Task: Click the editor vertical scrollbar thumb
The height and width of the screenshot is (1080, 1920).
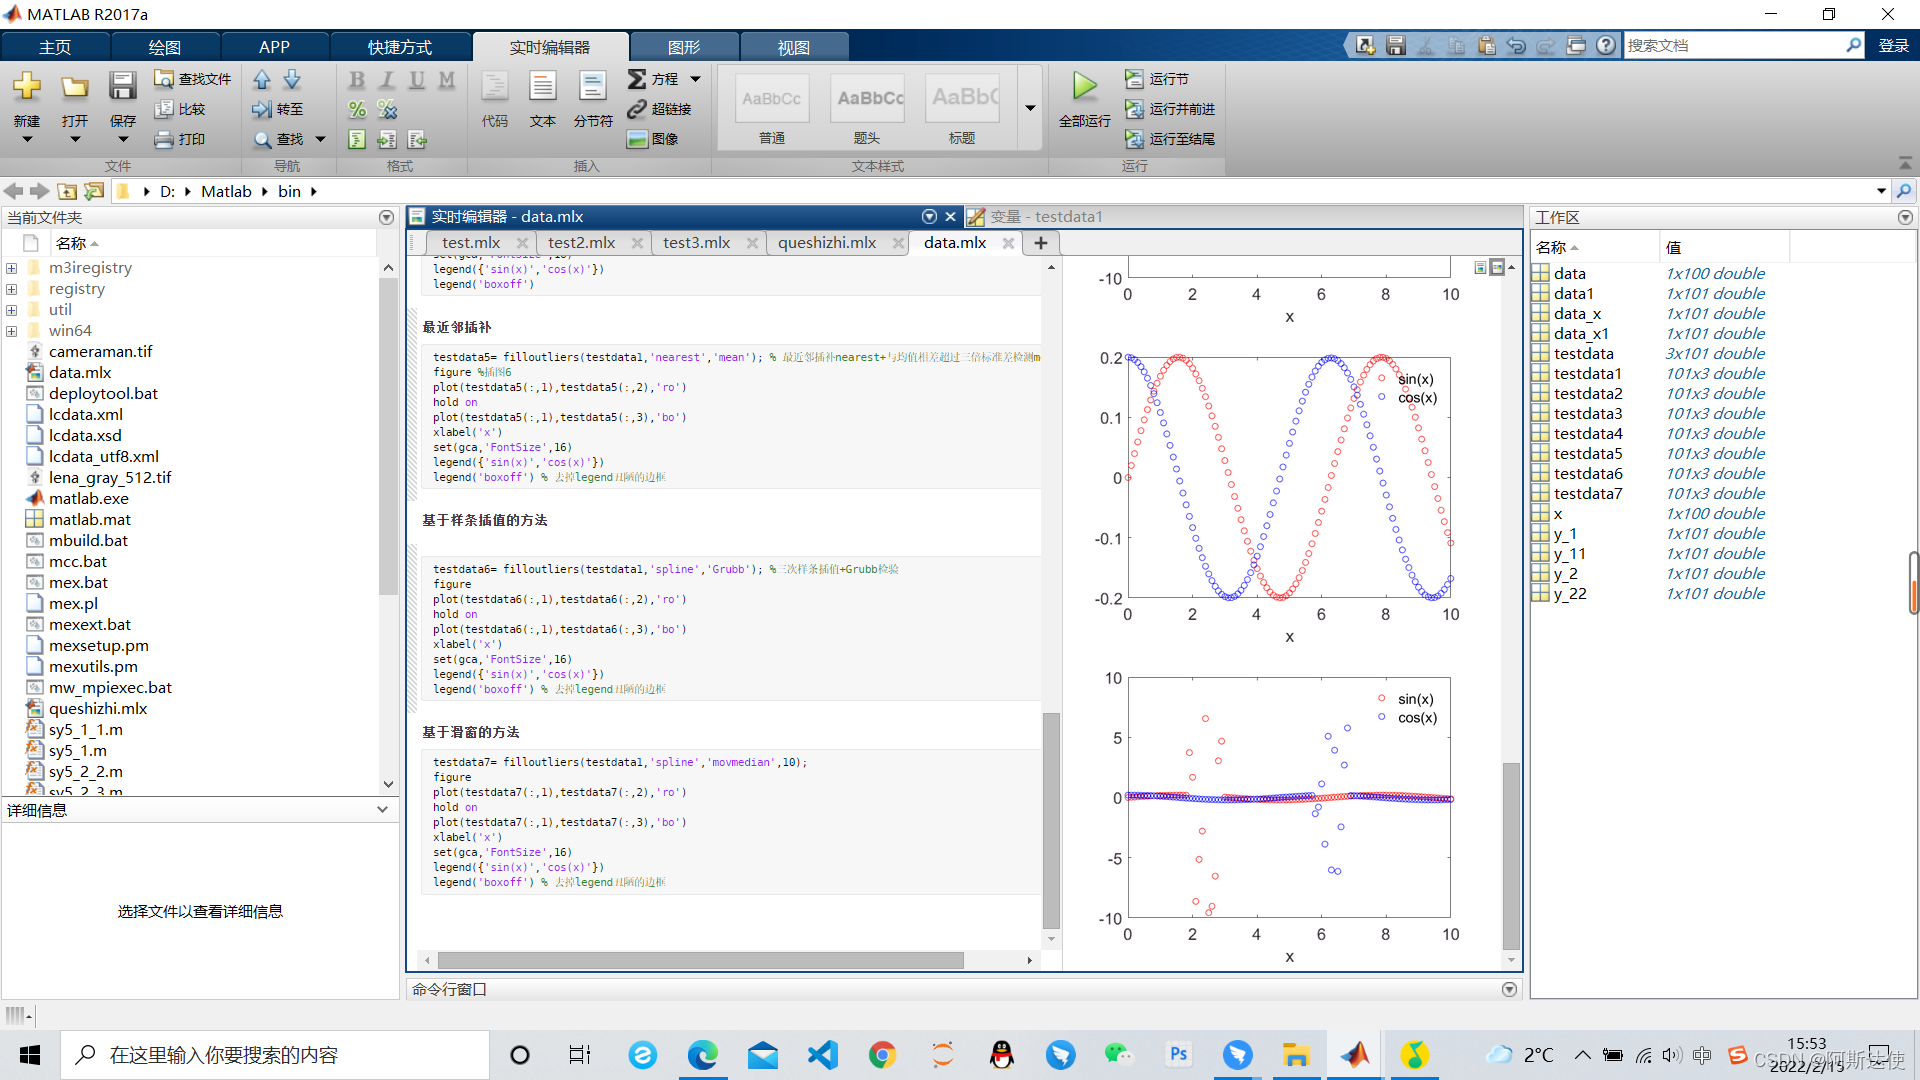Action: [x=1051, y=820]
